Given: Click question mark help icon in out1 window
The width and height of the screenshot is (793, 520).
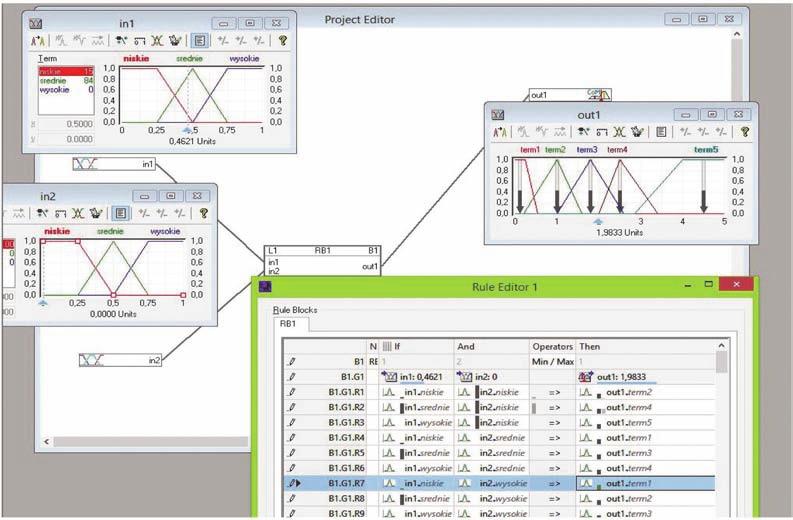Looking at the screenshot, I should 744,132.
